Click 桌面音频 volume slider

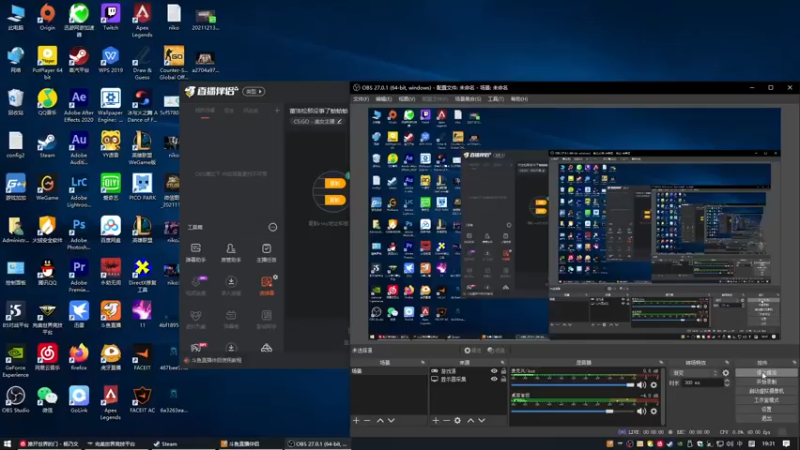coord(572,411)
